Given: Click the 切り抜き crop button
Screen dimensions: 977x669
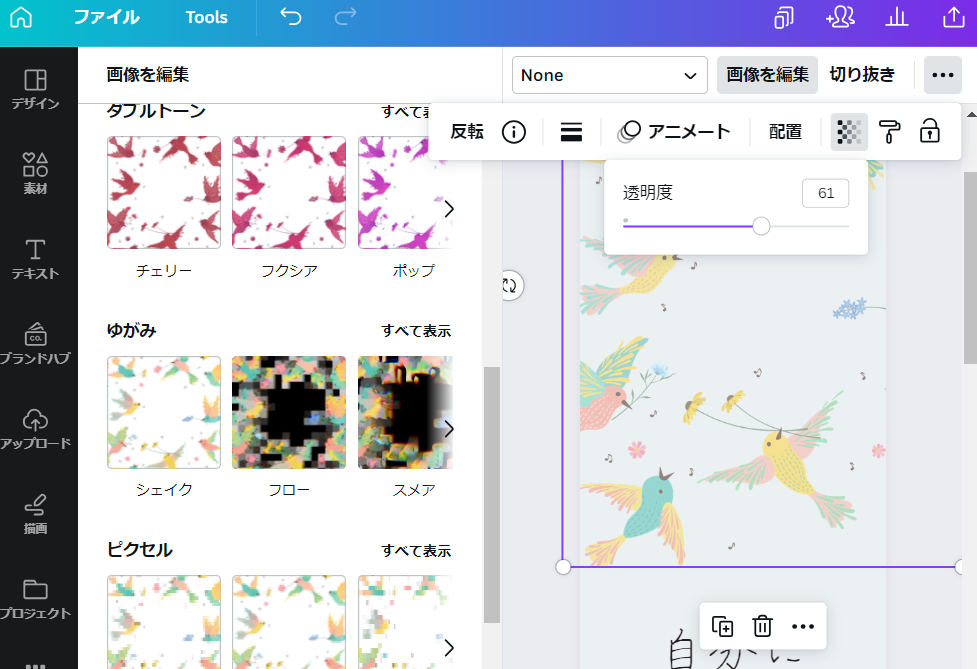Looking at the screenshot, I should click(x=862, y=75).
